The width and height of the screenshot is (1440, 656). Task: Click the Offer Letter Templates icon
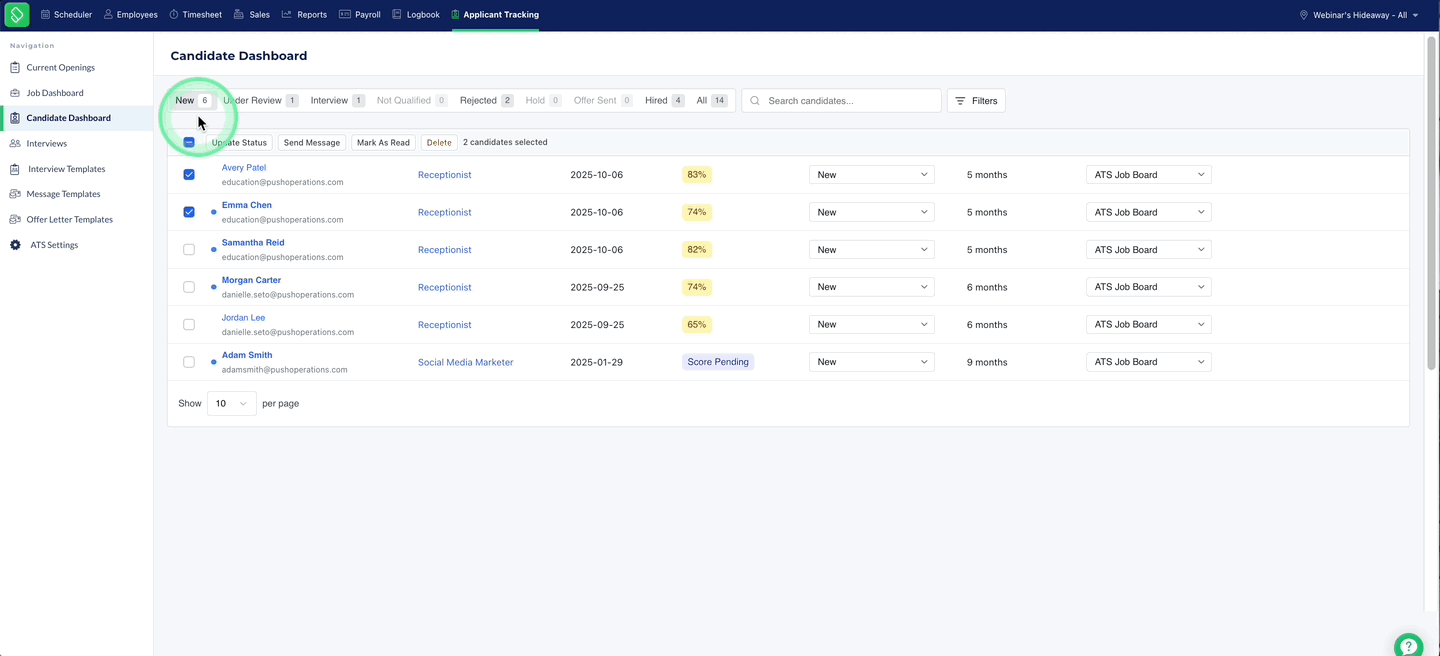click(x=15, y=220)
